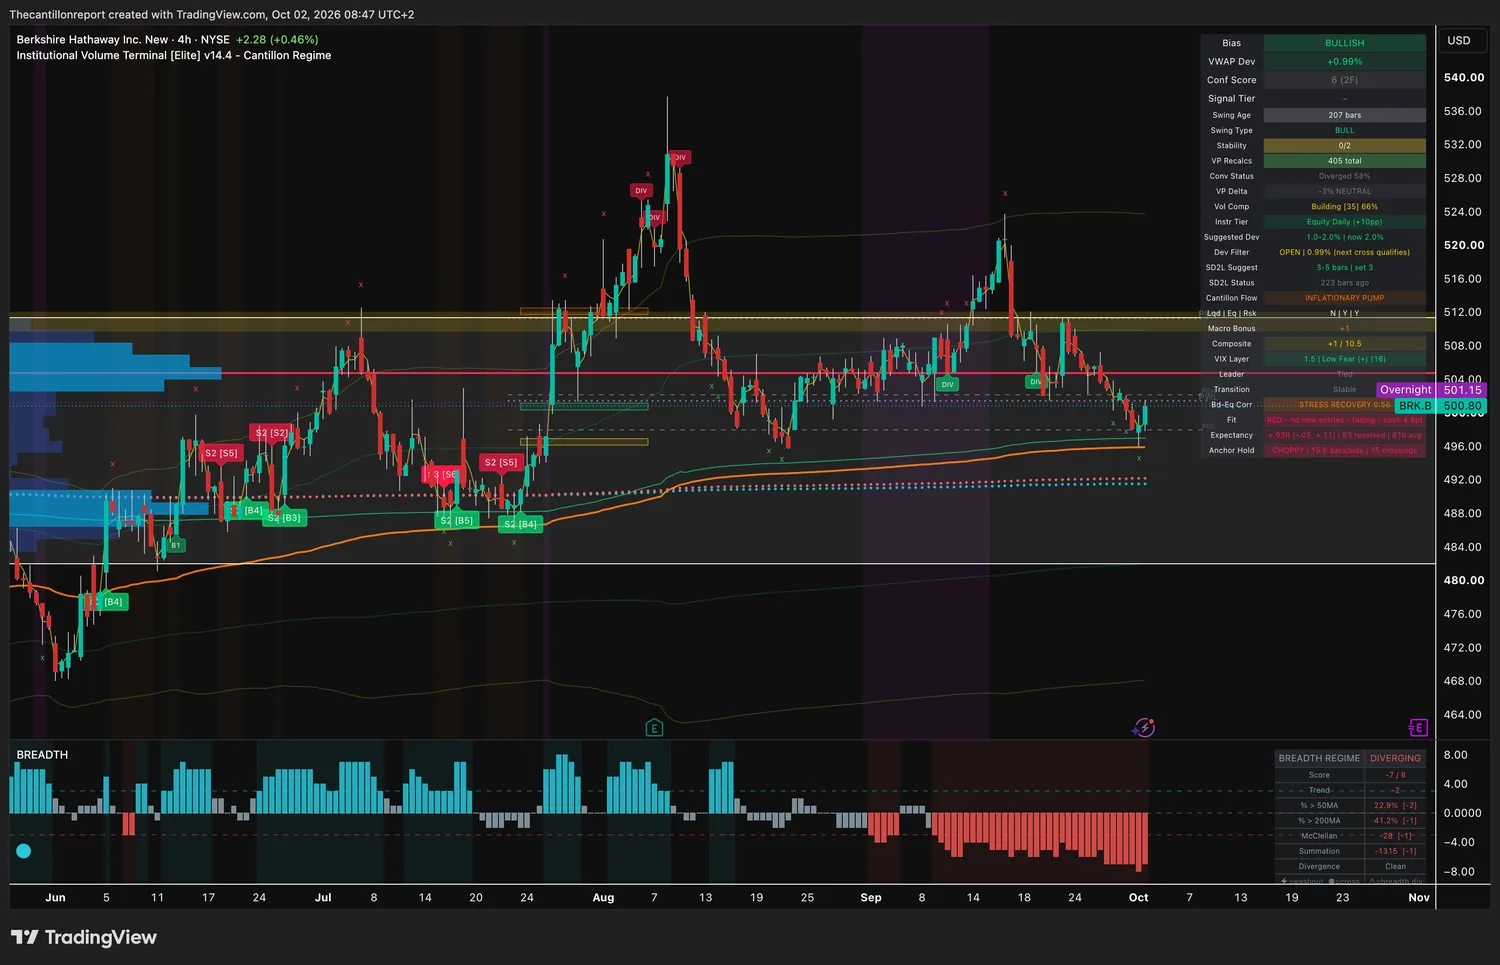
Task: Click the 540.00 price axis label
Action: coord(1463,78)
